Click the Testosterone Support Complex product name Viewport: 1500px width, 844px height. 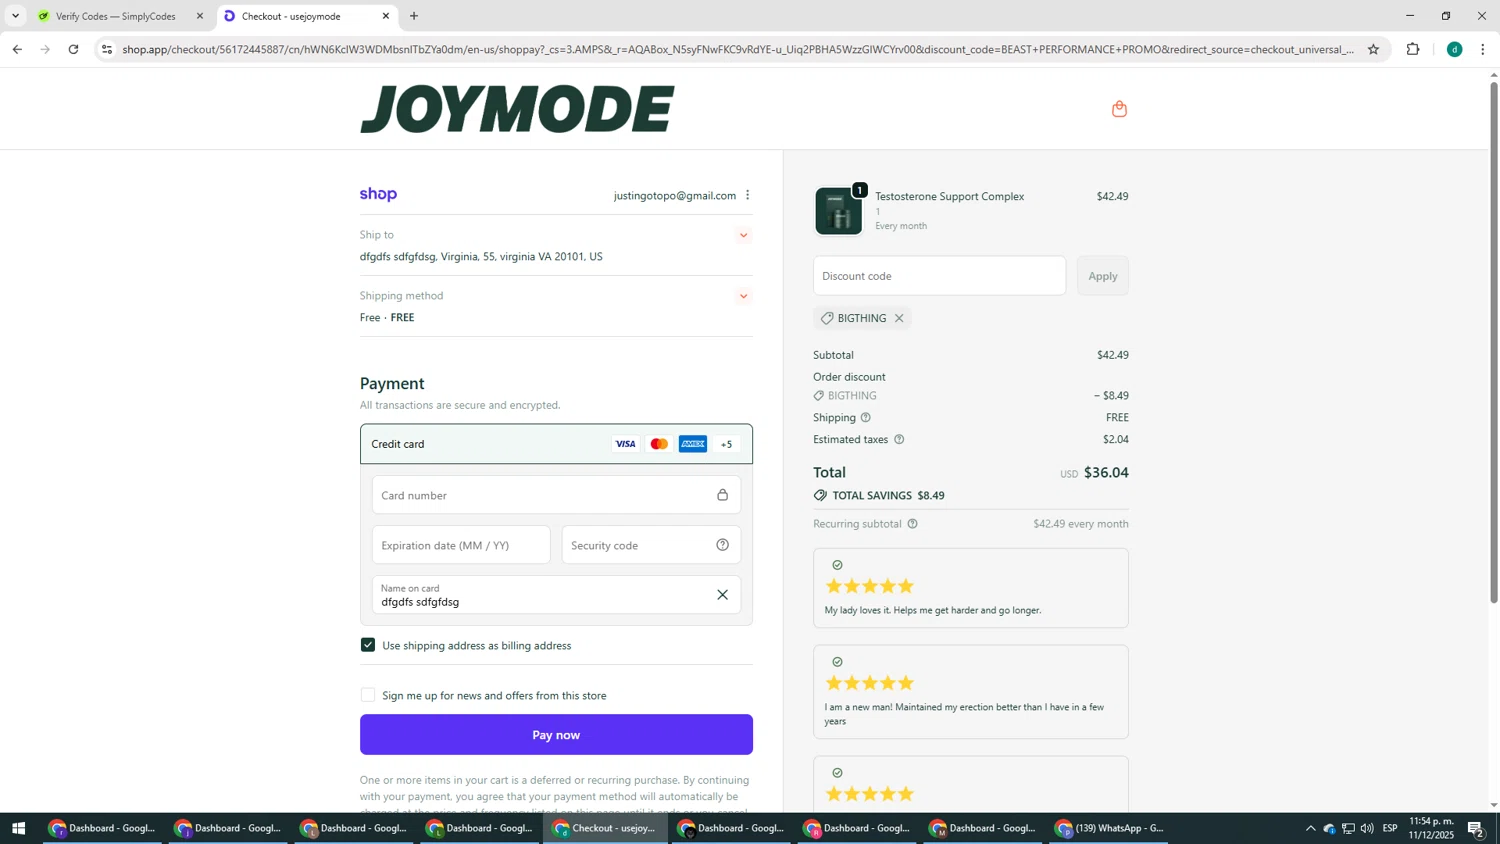click(949, 197)
